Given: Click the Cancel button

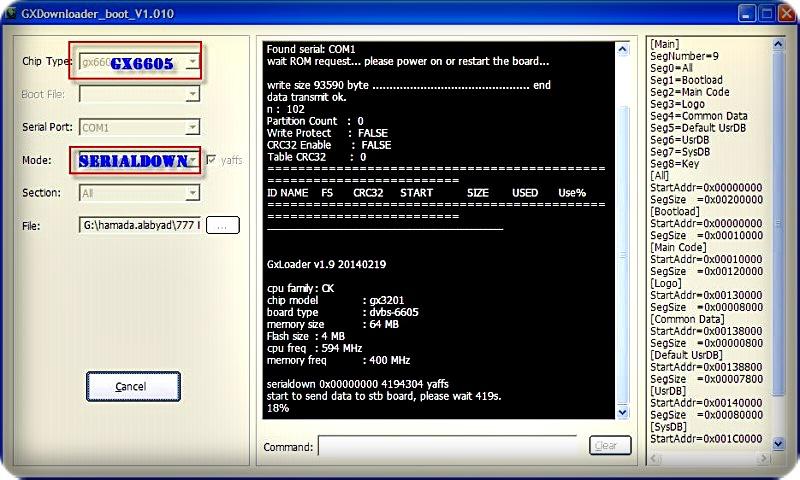Looking at the screenshot, I should (133, 386).
